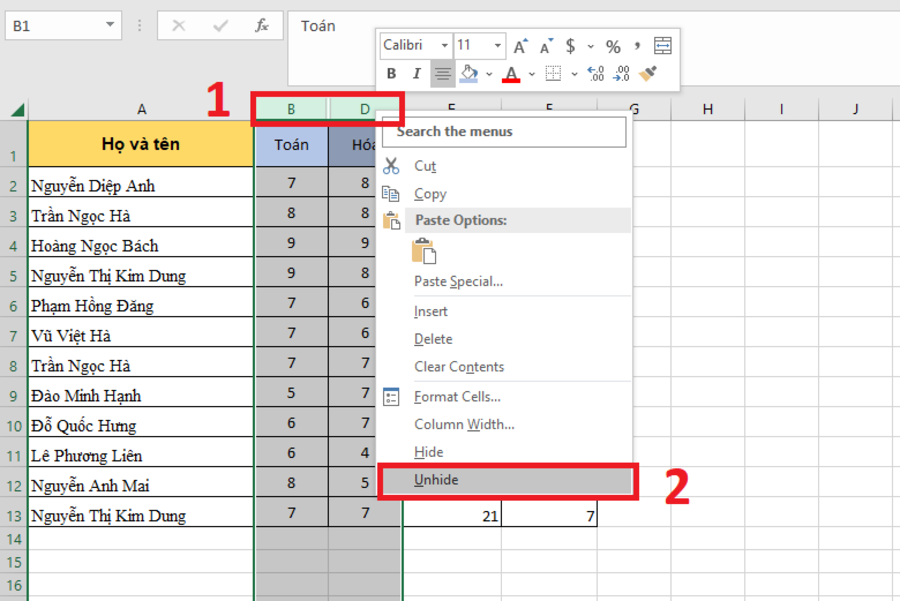Screen dimensions: 900x601
Task: Open the Calibri font name dropdown
Action: [445, 45]
